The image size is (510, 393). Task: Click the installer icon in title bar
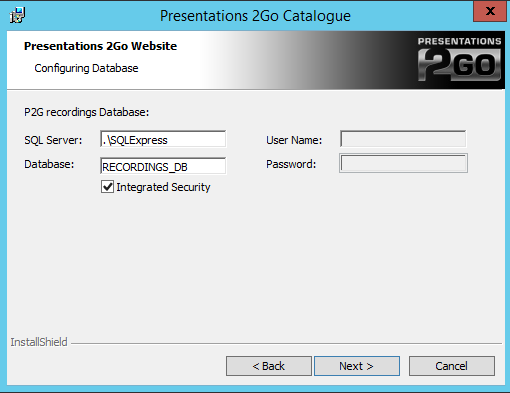tap(17, 15)
